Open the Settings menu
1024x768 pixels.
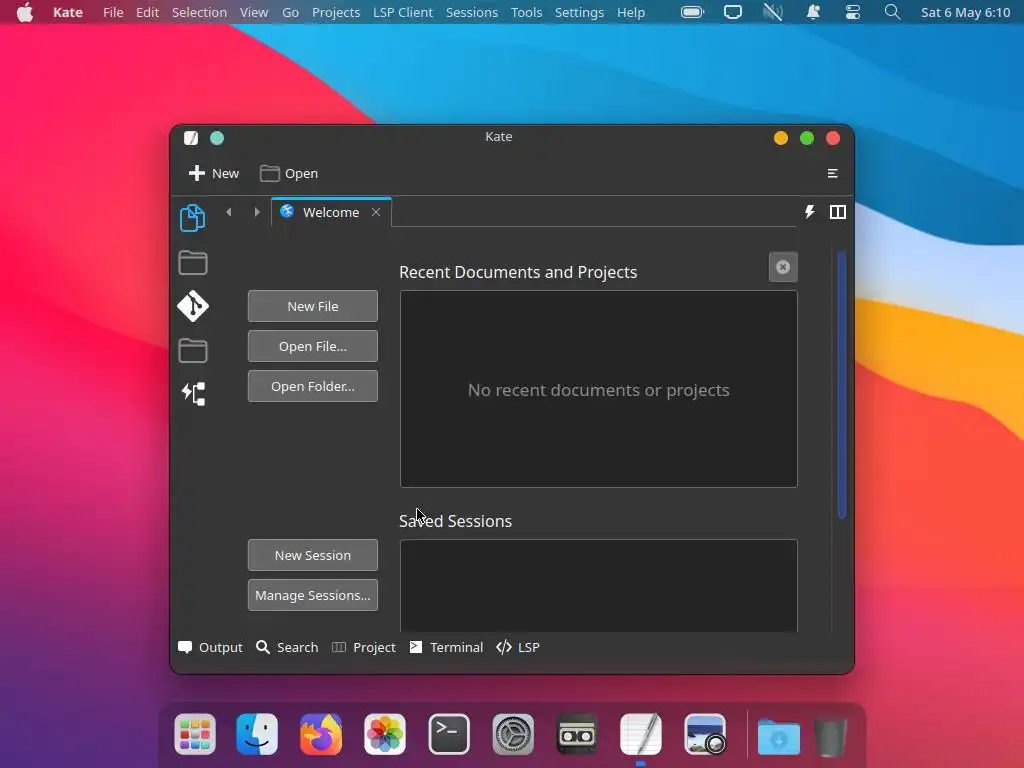[x=579, y=12]
